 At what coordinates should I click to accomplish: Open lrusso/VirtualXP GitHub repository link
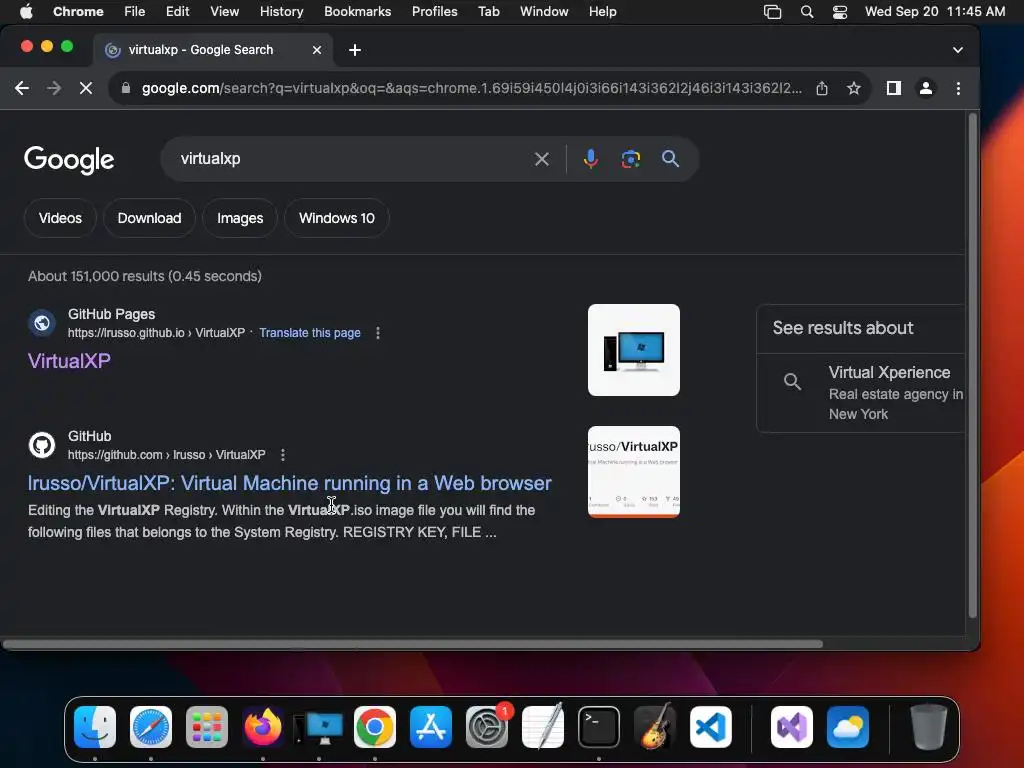[x=289, y=483]
